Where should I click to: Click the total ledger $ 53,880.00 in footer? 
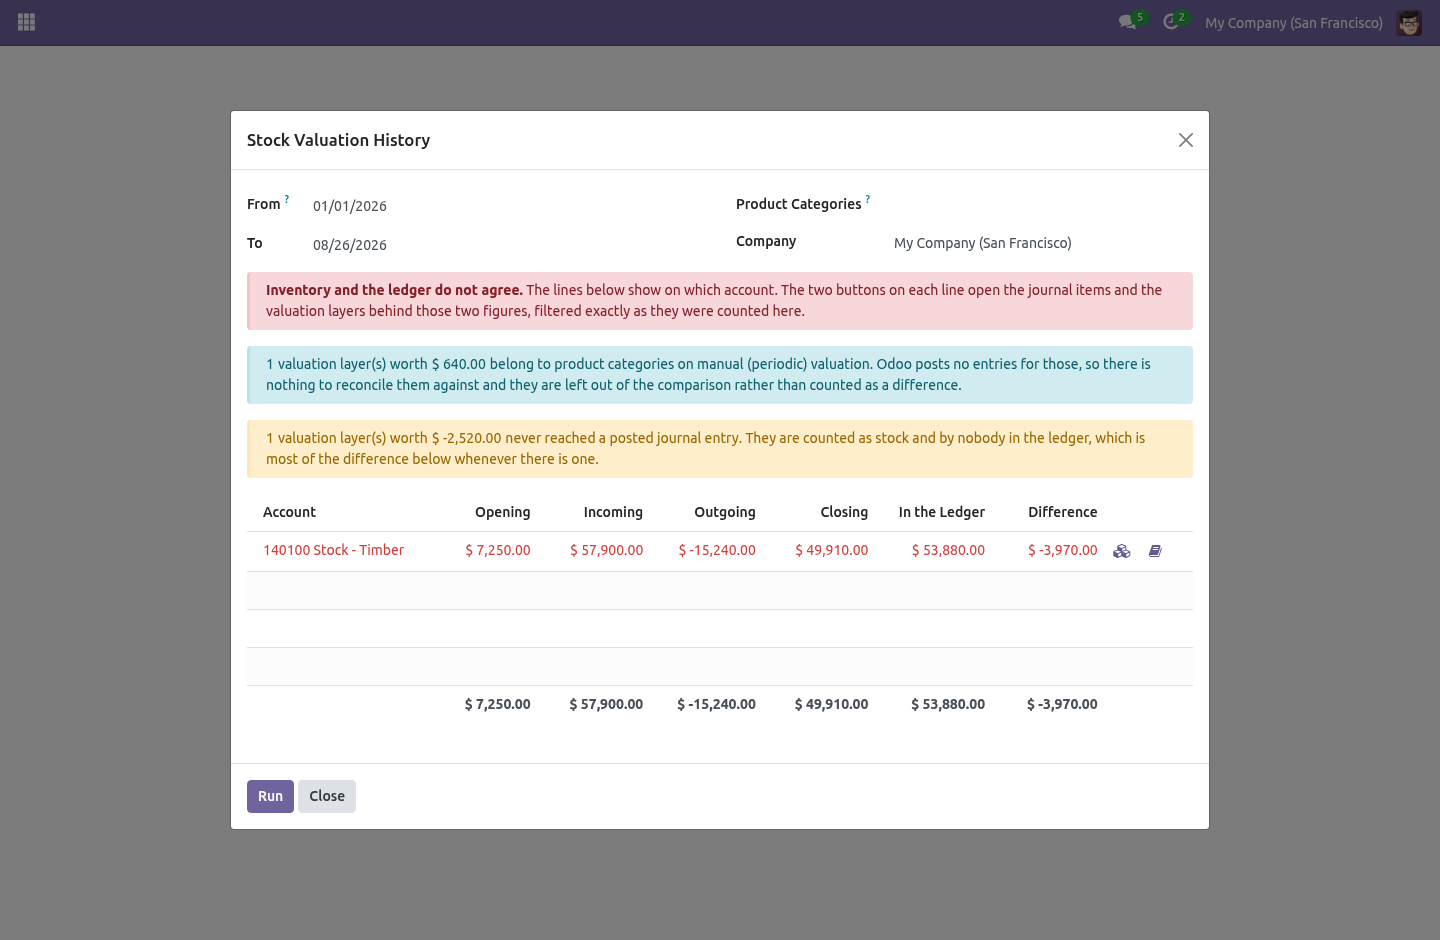pyautogui.click(x=948, y=704)
